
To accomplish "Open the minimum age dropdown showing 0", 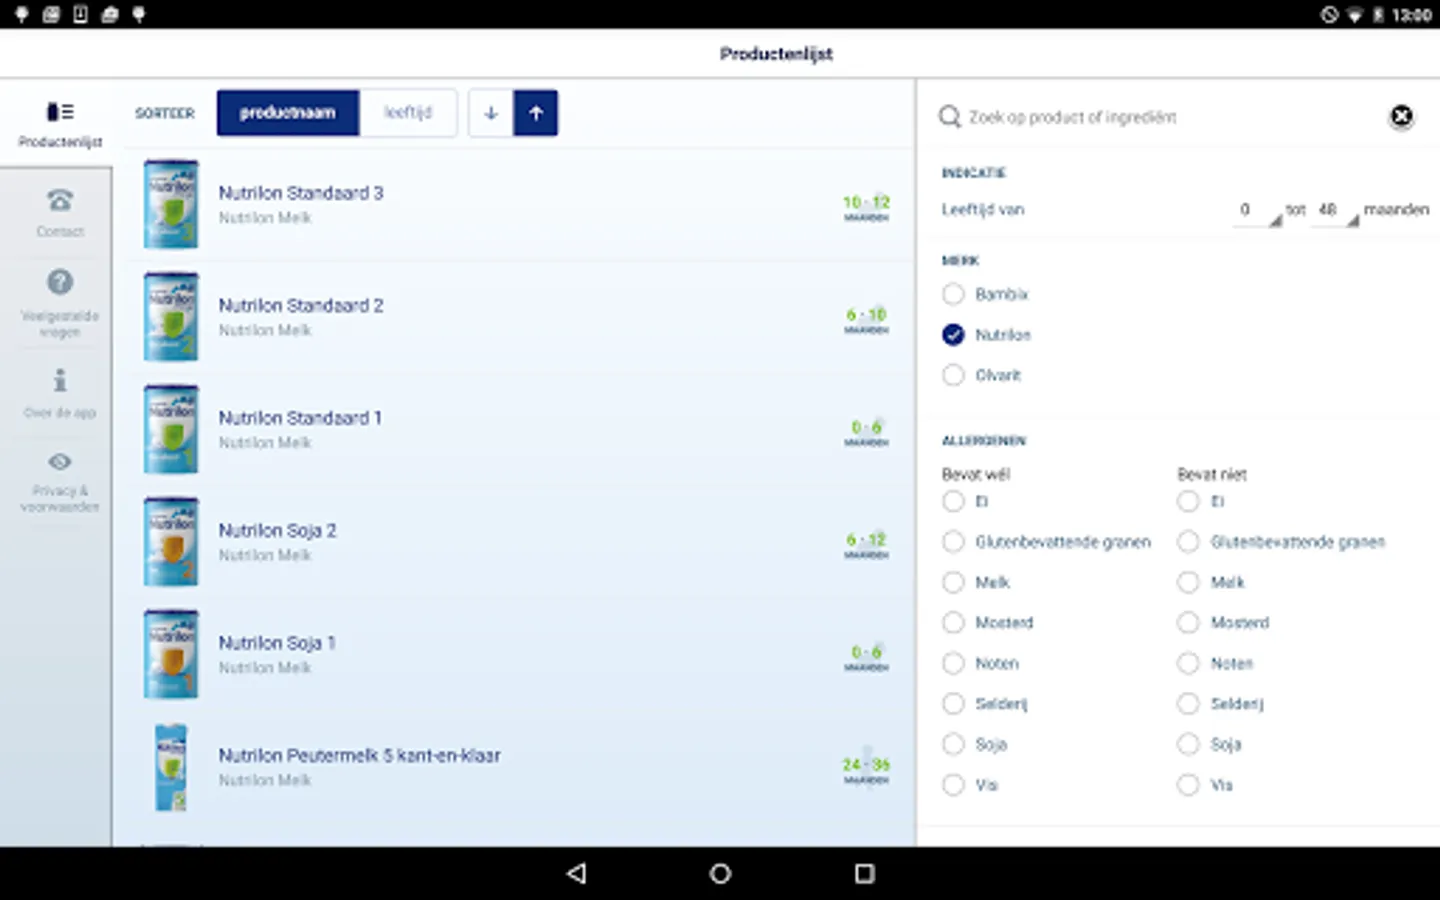I will [1257, 210].
